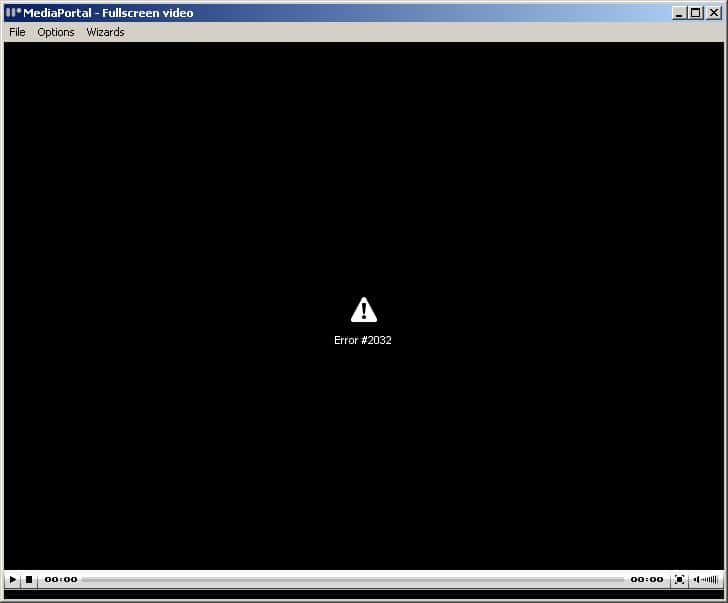Stop playback with the stop button

click(x=29, y=579)
